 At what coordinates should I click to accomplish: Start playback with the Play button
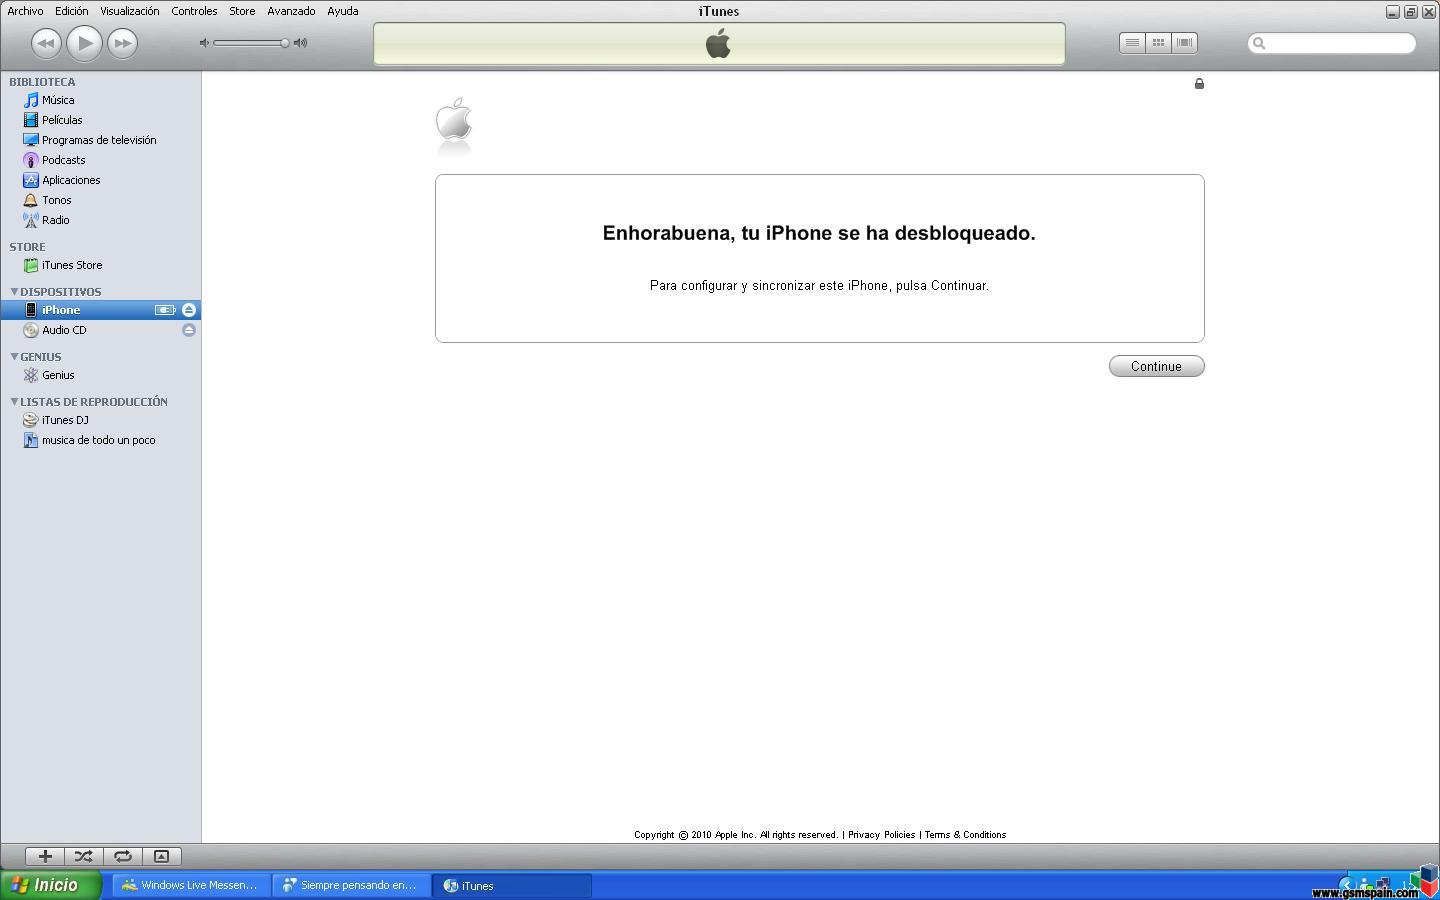click(x=85, y=43)
